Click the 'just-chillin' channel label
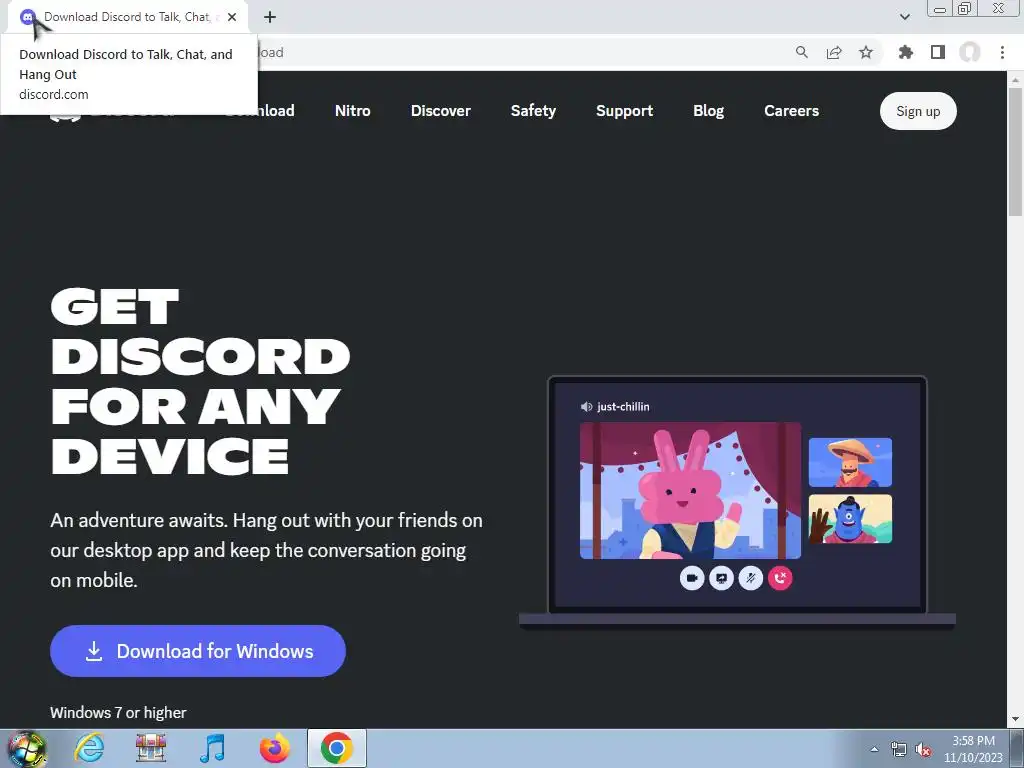This screenshot has width=1024, height=768. pos(623,407)
